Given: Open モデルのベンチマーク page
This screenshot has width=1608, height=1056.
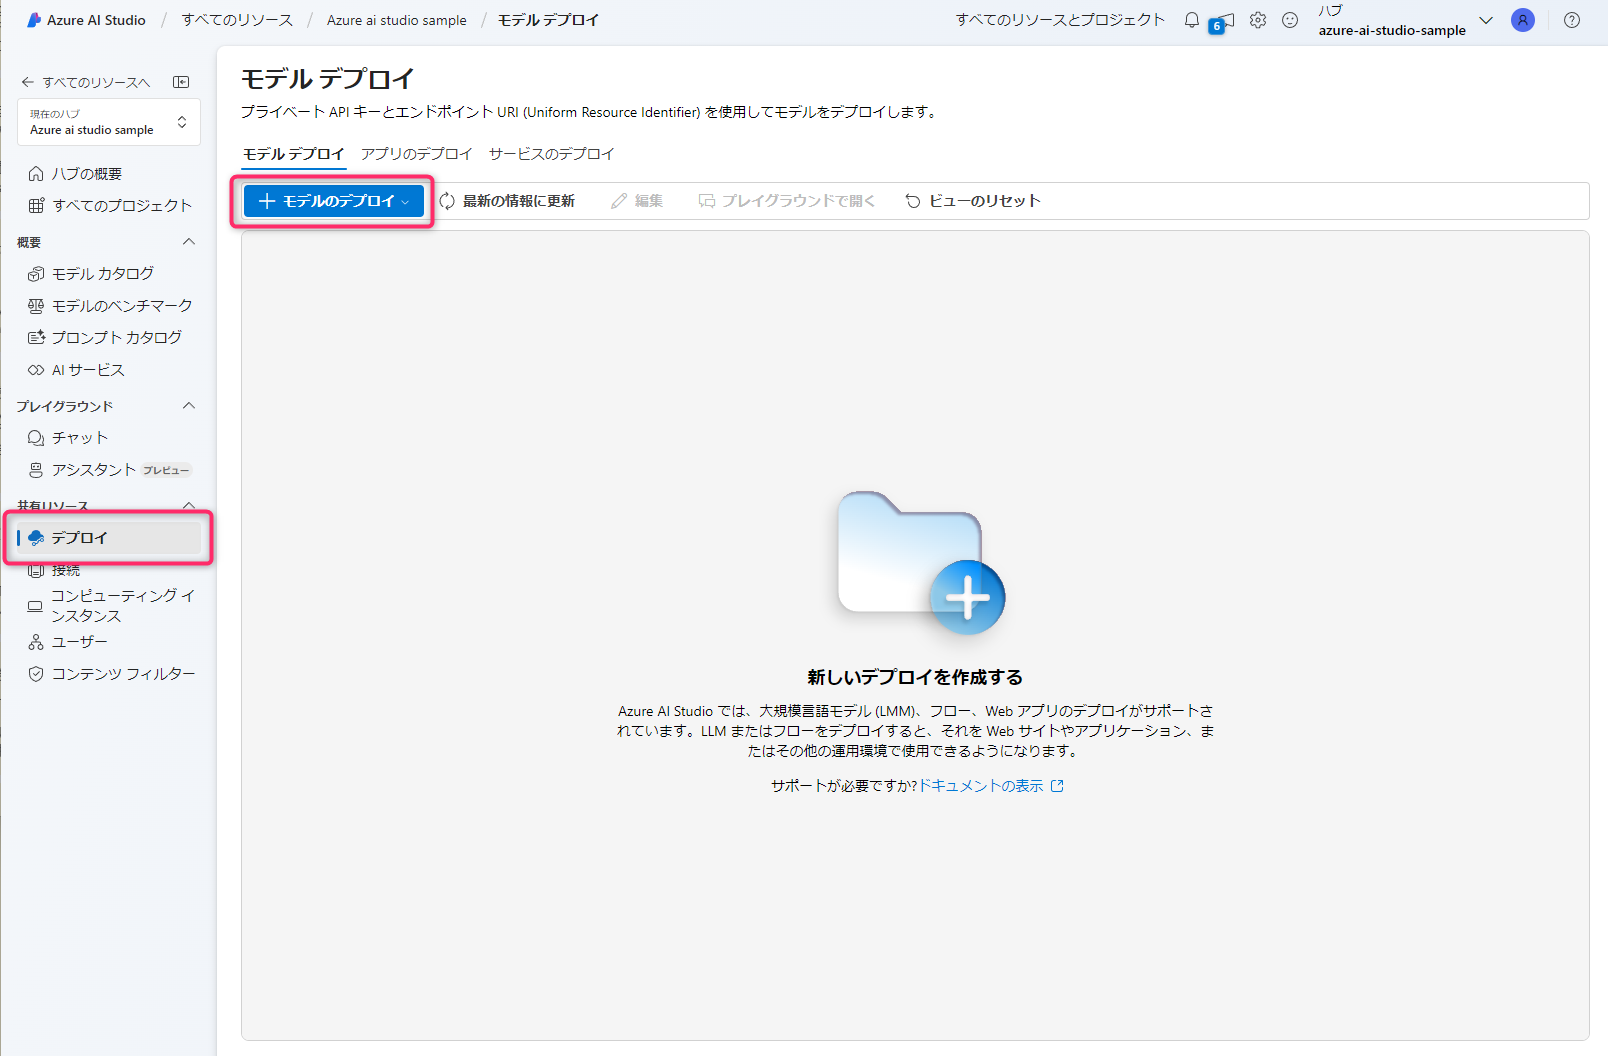Looking at the screenshot, I should [108, 306].
